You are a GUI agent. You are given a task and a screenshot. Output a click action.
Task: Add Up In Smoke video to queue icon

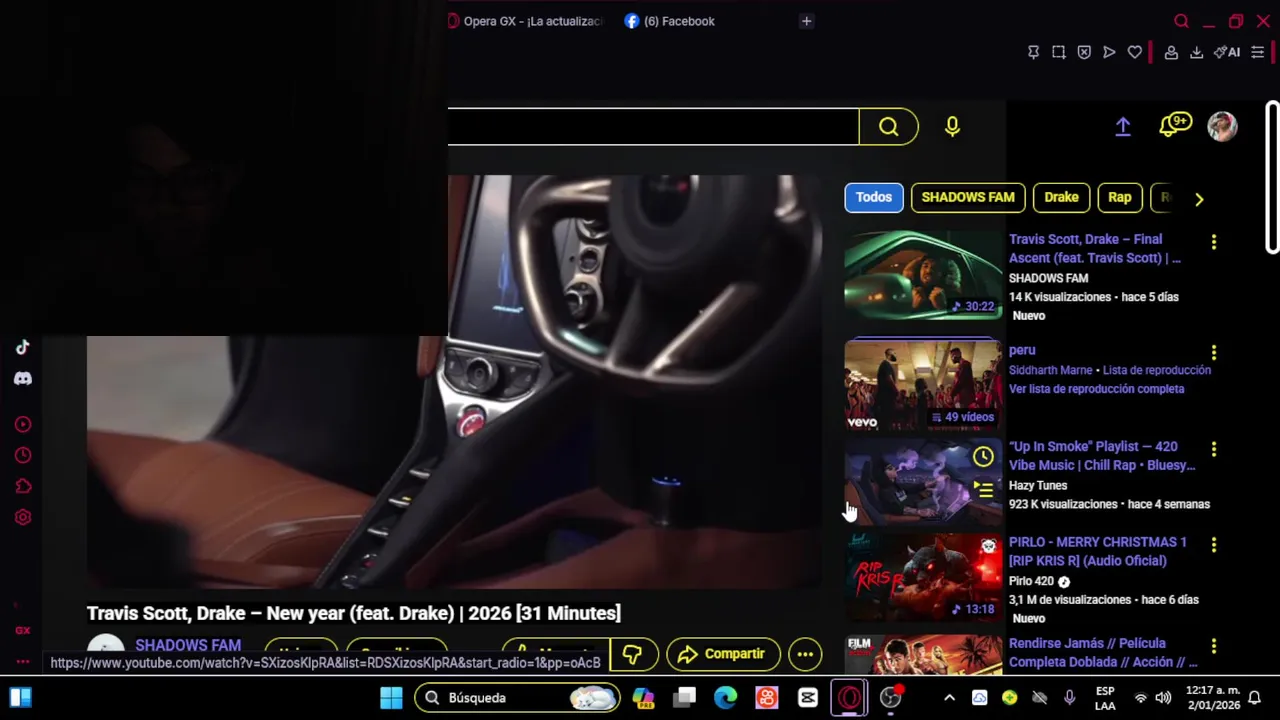coord(983,489)
